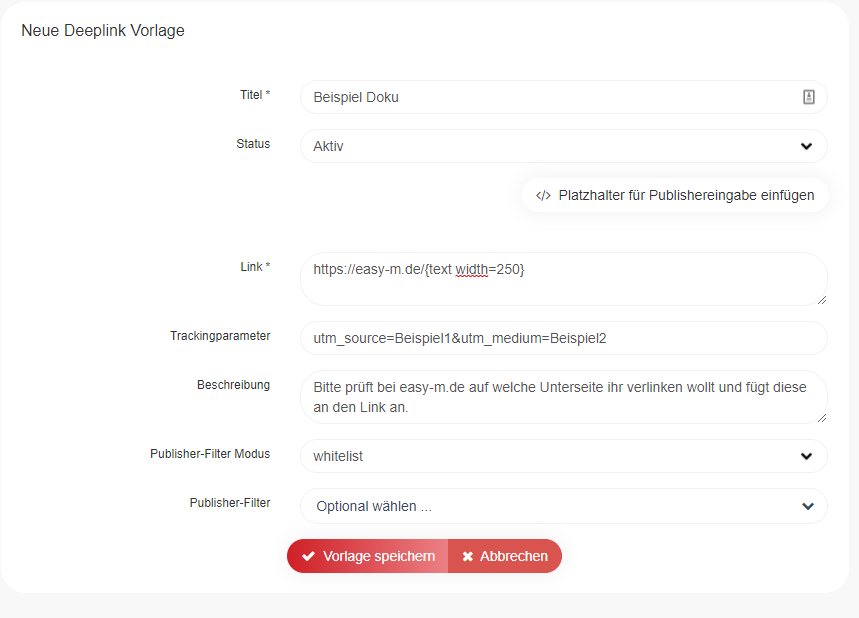859x618 pixels.
Task: Expand the Status dropdown chevron arrow
Action: (x=806, y=146)
